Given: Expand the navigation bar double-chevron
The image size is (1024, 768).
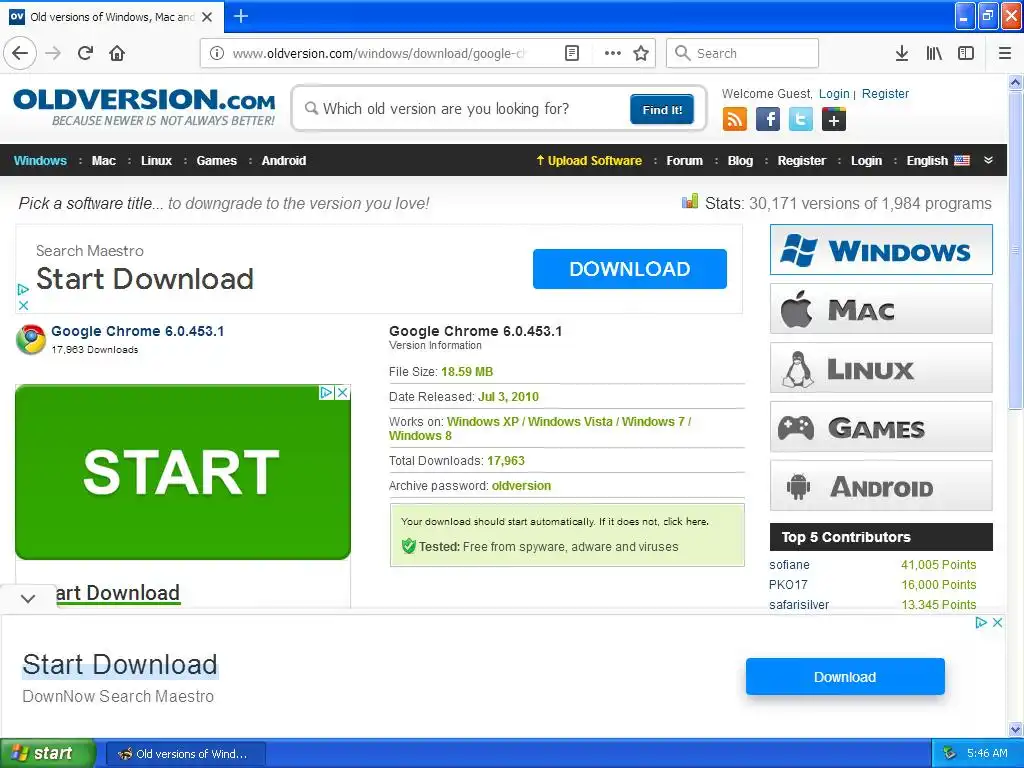Looking at the screenshot, I should (x=989, y=160).
